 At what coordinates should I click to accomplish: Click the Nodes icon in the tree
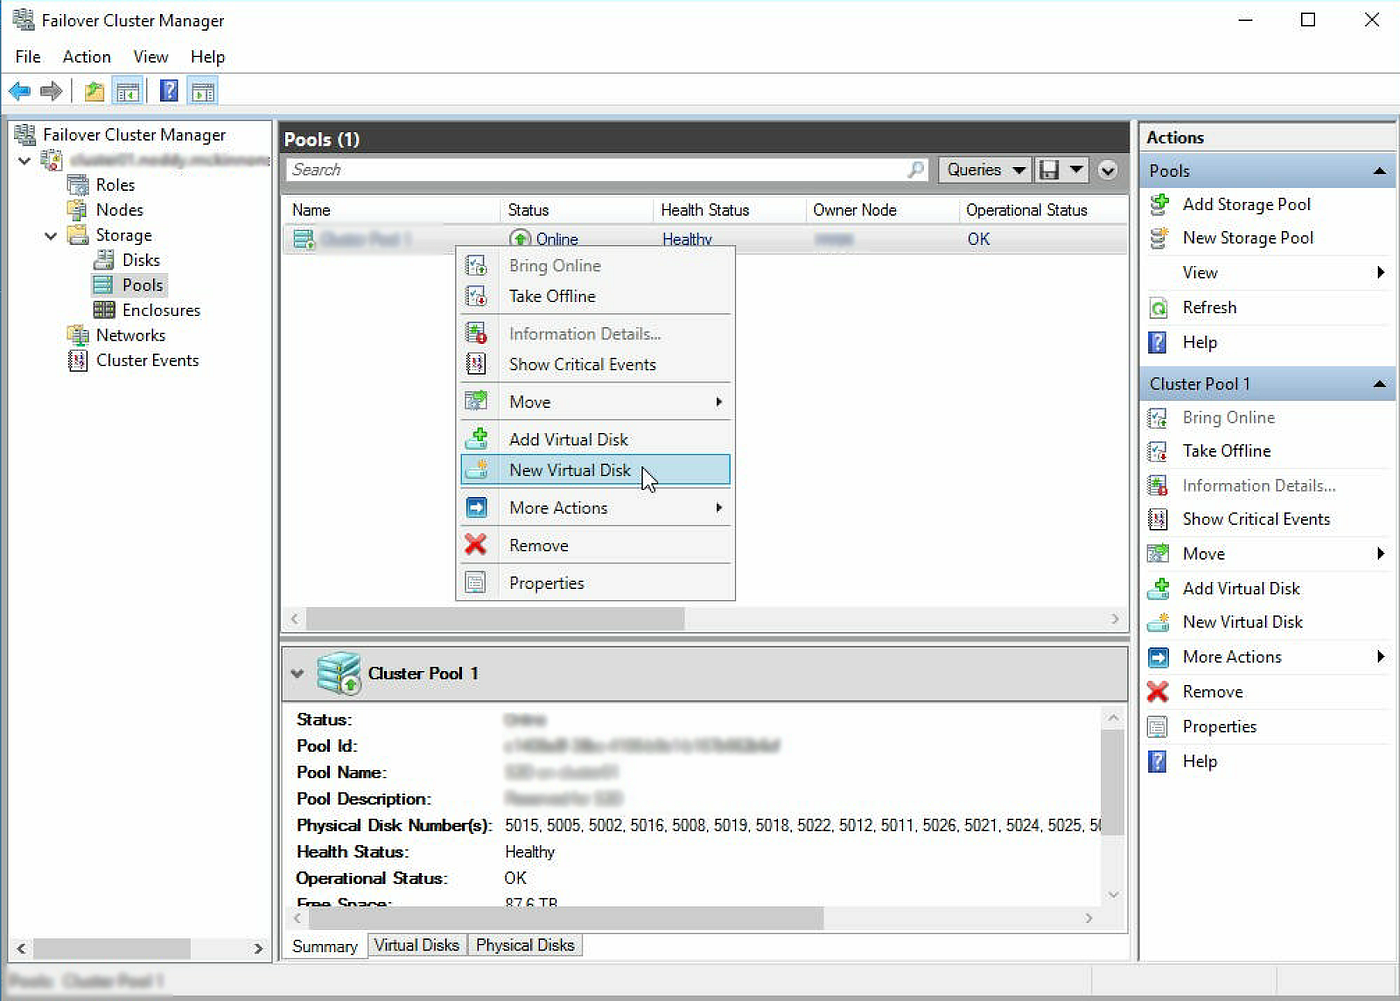[77, 210]
